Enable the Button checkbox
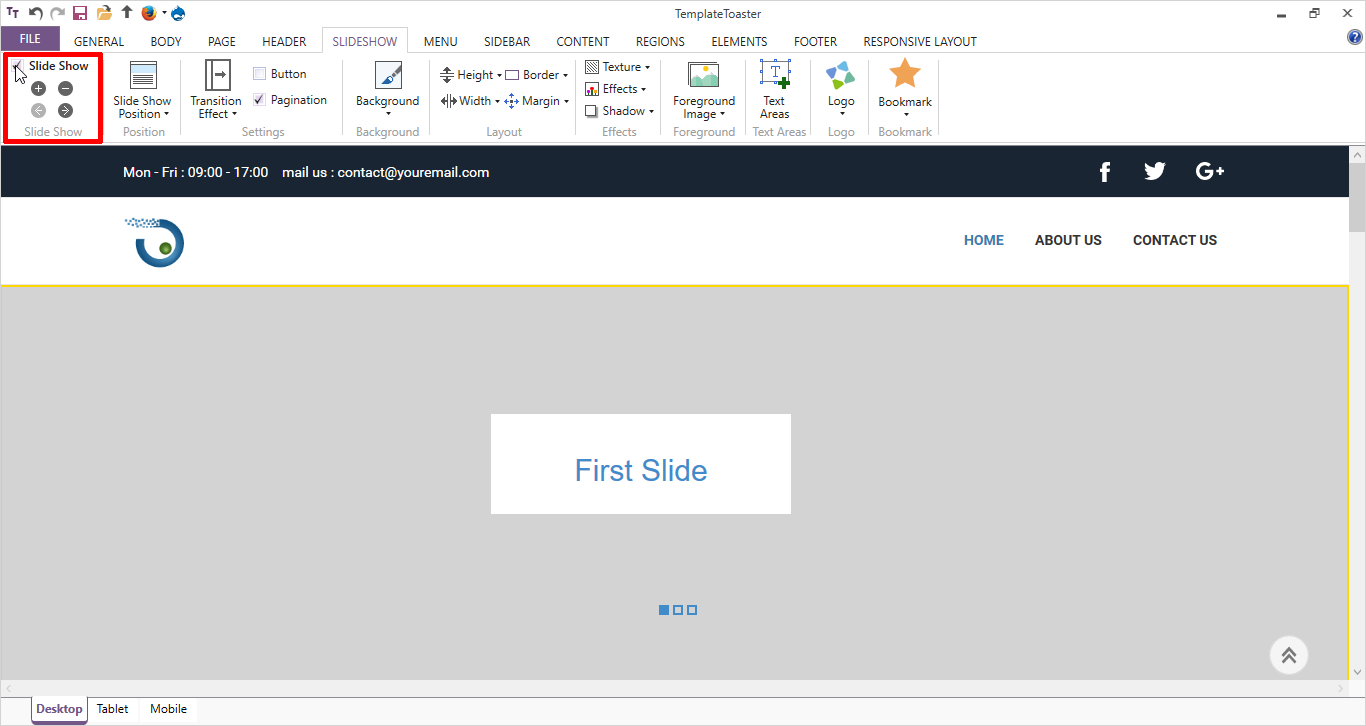Image resolution: width=1366 pixels, height=726 pixels. [x=259, y=74]
